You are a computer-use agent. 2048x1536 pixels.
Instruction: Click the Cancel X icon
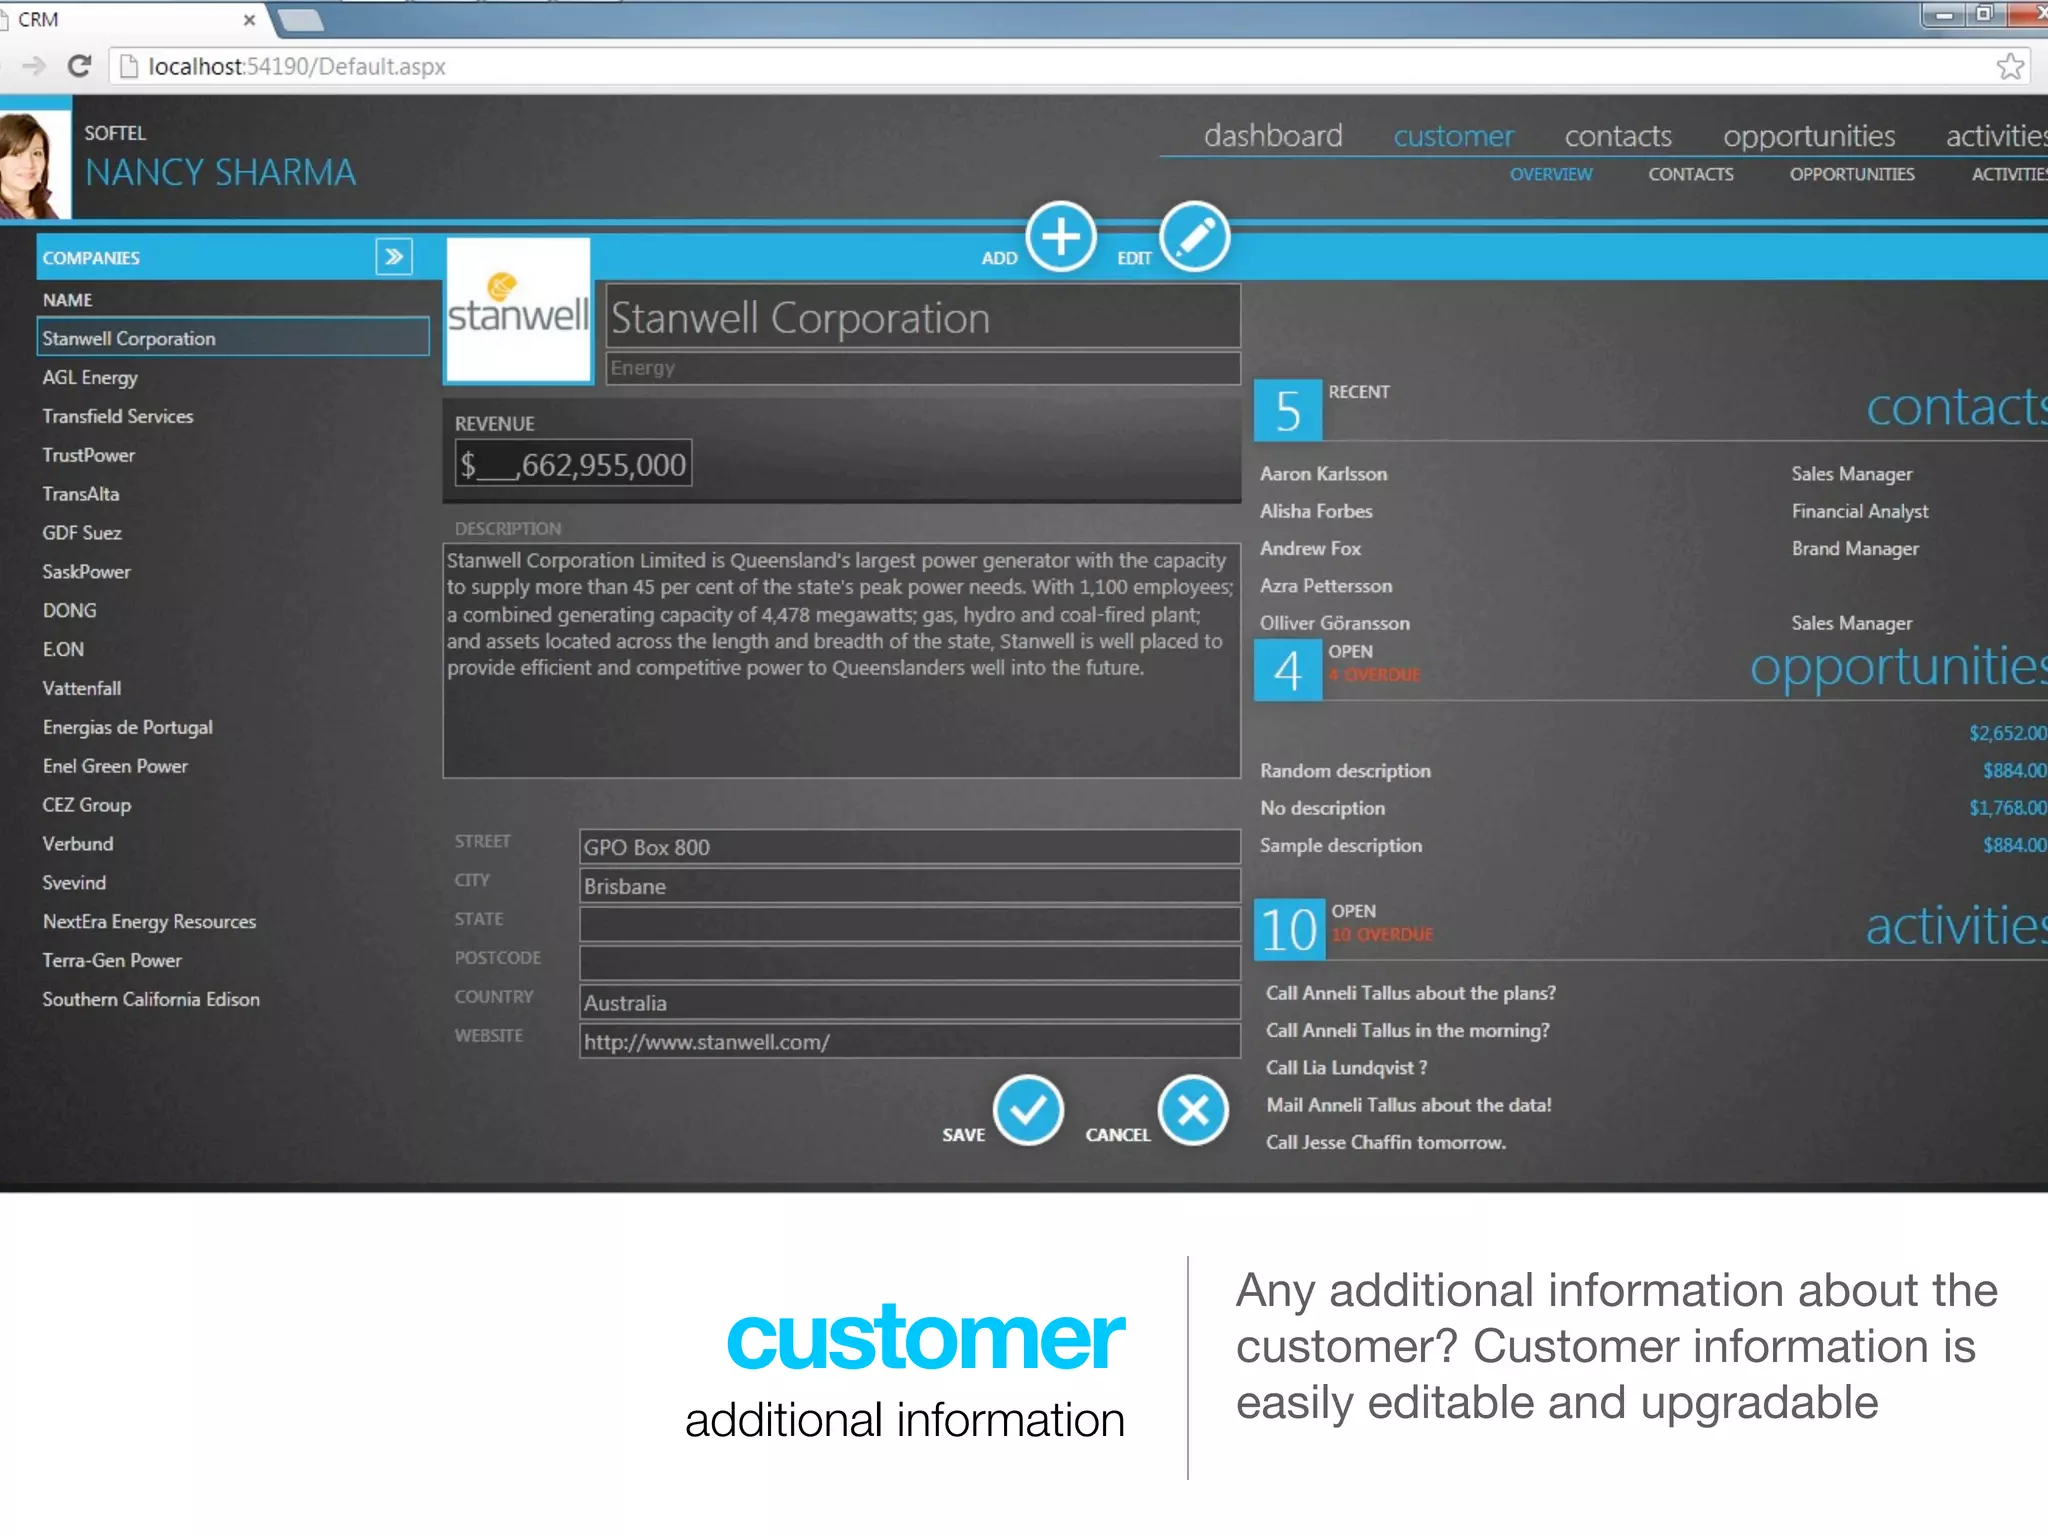tap(1193, 1110)
